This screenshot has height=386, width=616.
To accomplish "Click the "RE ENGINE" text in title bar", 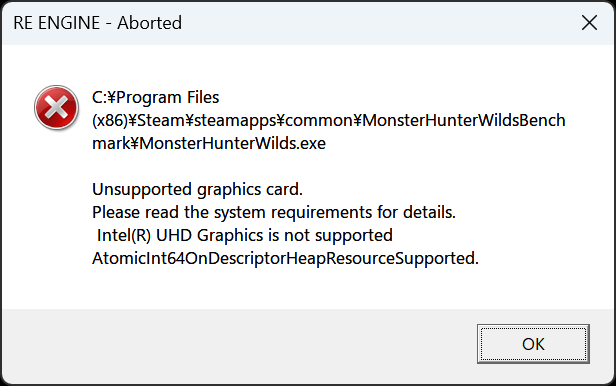I will click(x=57, y=23).
